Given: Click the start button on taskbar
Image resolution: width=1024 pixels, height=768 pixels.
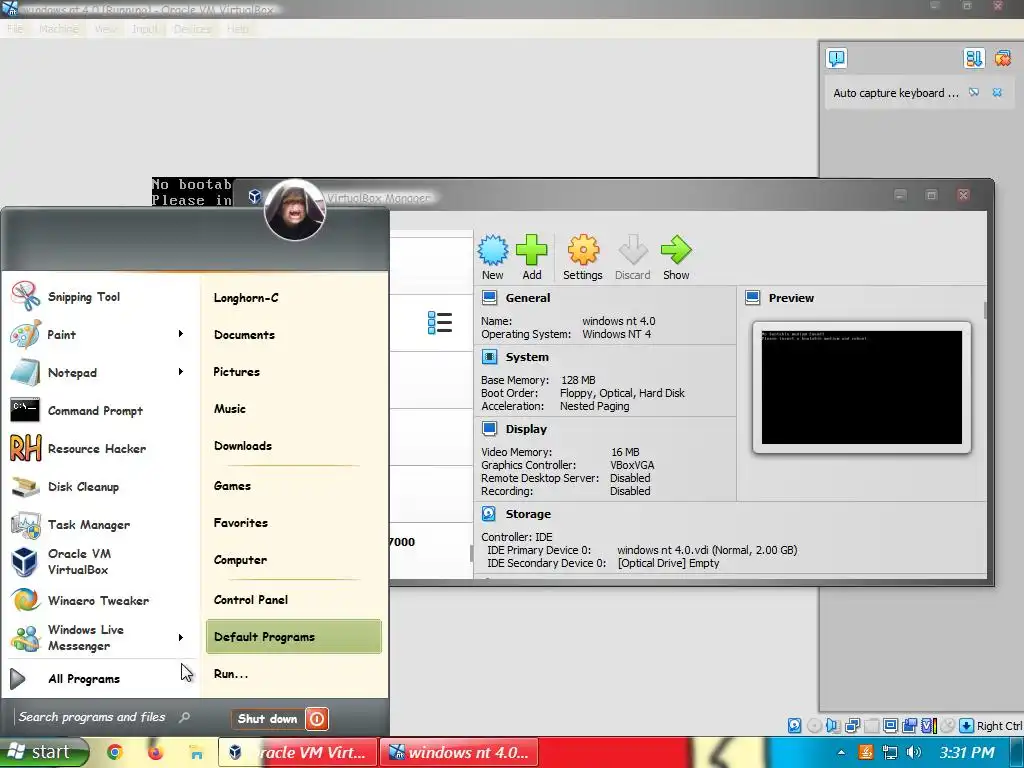Looking at the screenshot, I should pyautogui.click(x=43, y=752).
